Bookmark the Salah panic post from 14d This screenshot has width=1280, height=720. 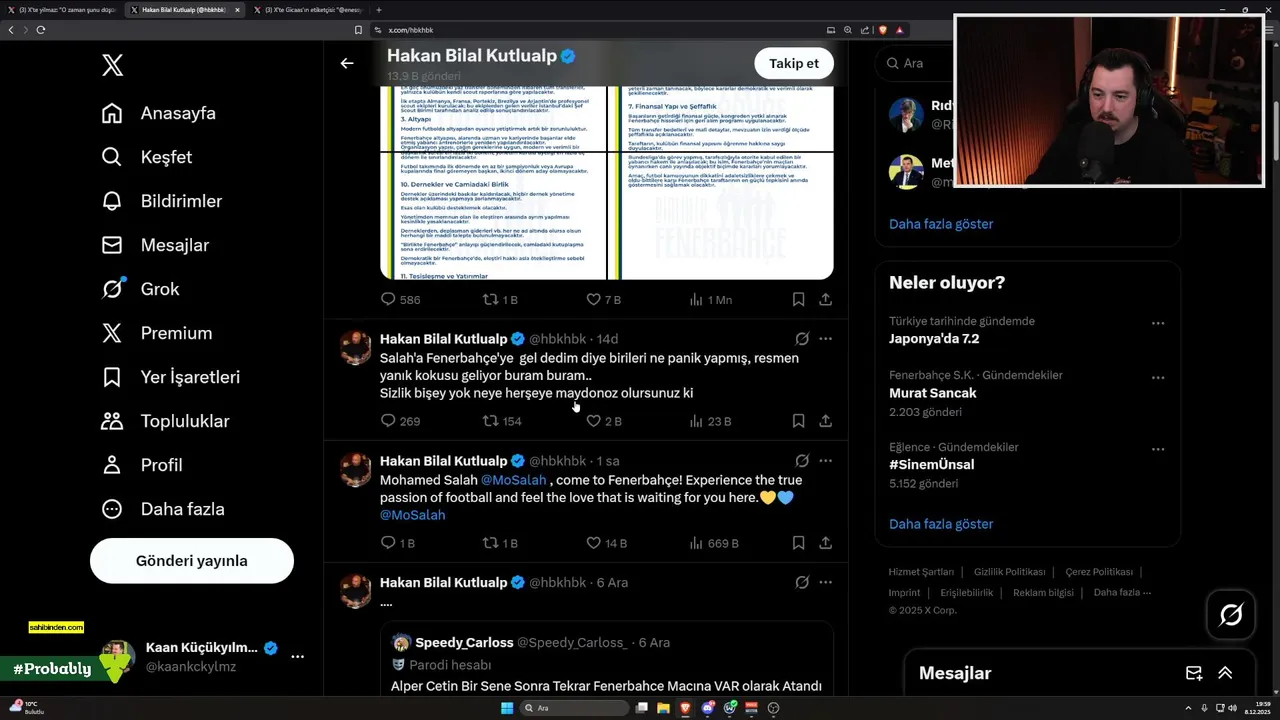tap(798, 421)
